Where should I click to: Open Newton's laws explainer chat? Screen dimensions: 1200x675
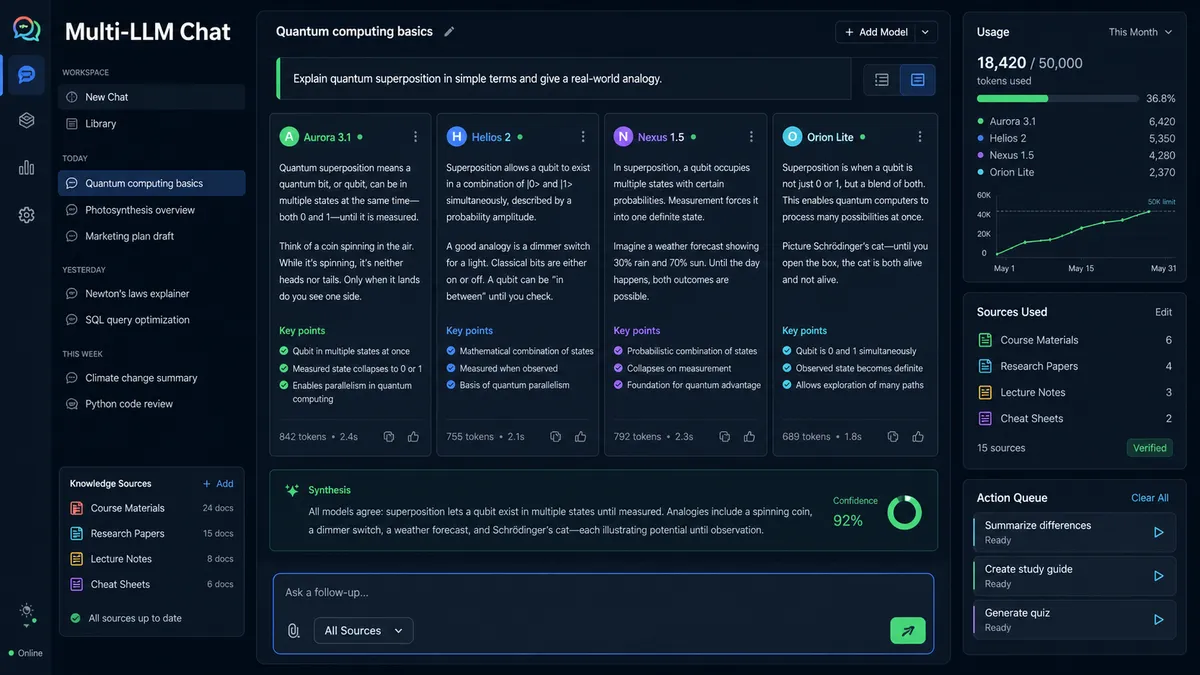pyautogui.click(x=151, y=294)
